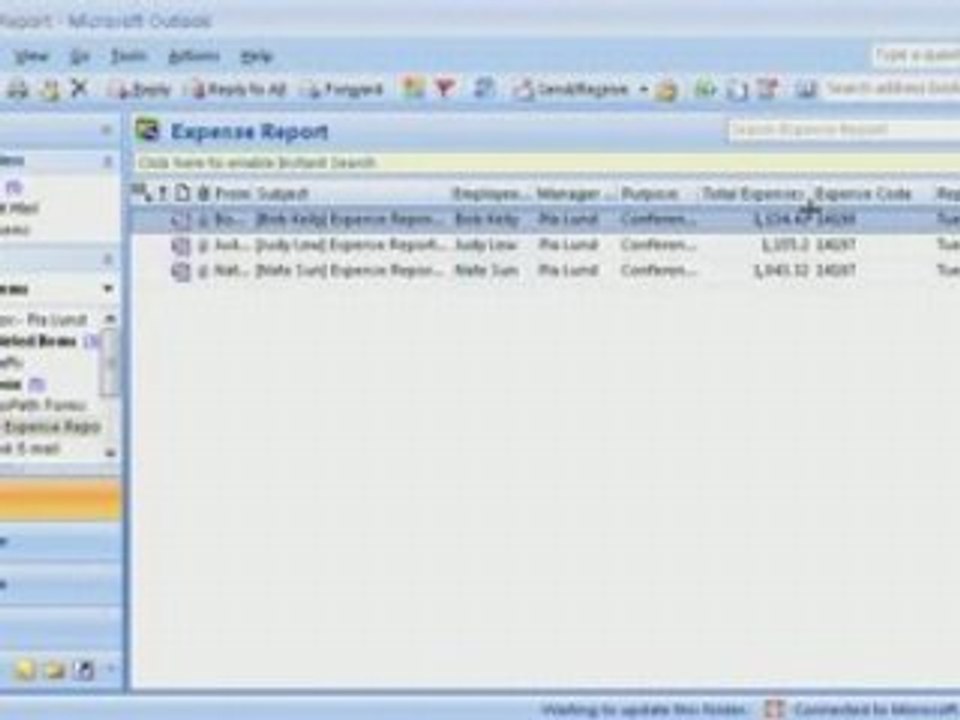Collapse the Favorite Folders section chevron
This screenshot has height=720, width=960.
tap(107, 162)
